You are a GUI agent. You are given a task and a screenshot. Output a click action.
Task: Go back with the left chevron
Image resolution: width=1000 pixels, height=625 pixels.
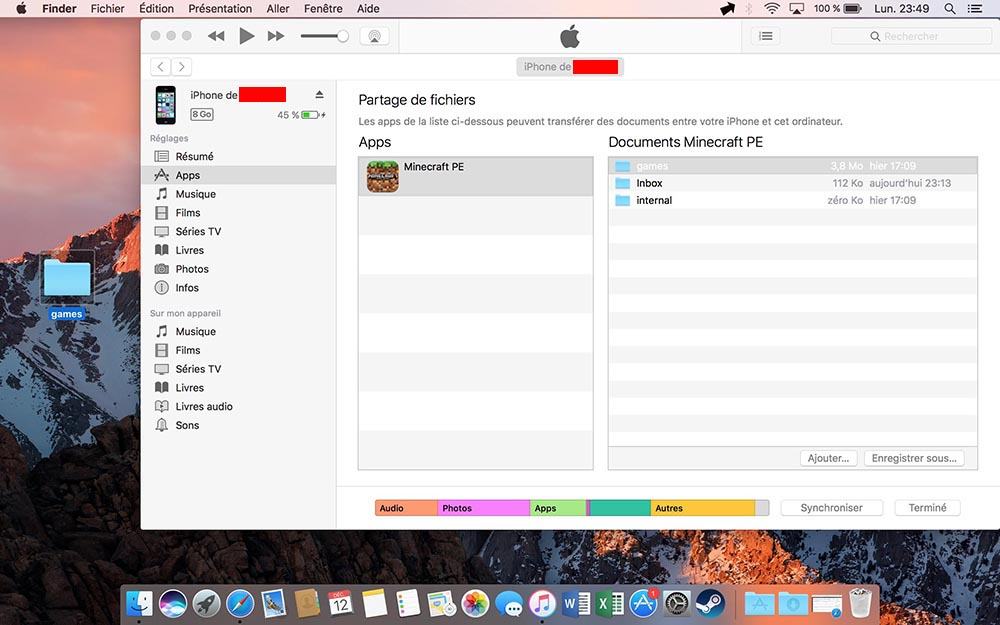coord(161,66)
